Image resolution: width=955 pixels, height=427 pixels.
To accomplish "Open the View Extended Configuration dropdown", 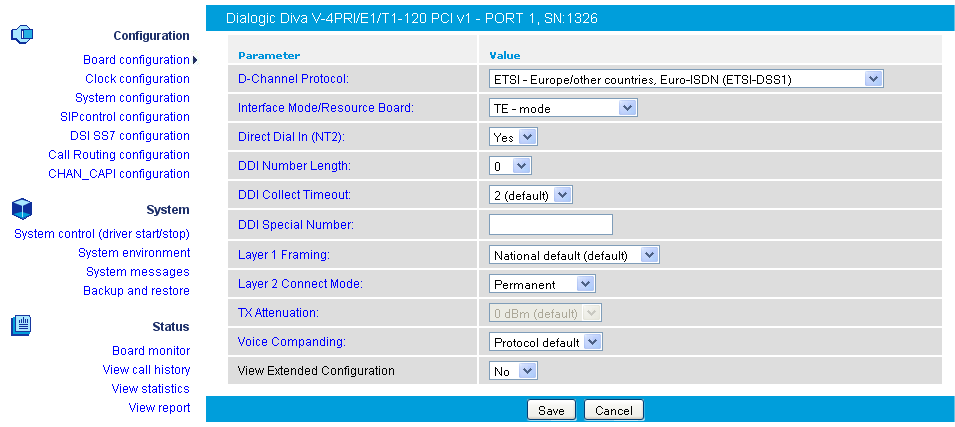I will (x=514, y=371).
